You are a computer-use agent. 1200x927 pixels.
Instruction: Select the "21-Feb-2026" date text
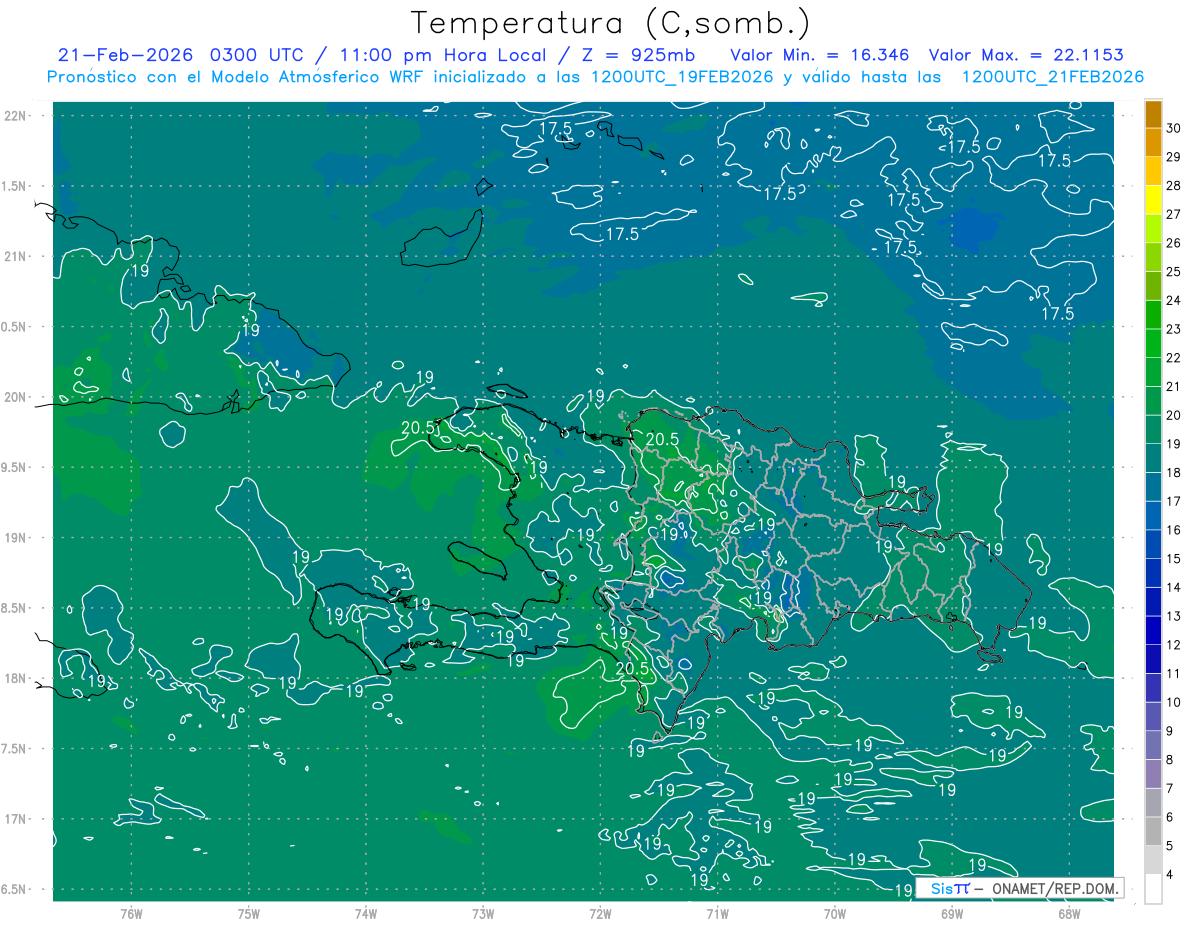point(126,55)
